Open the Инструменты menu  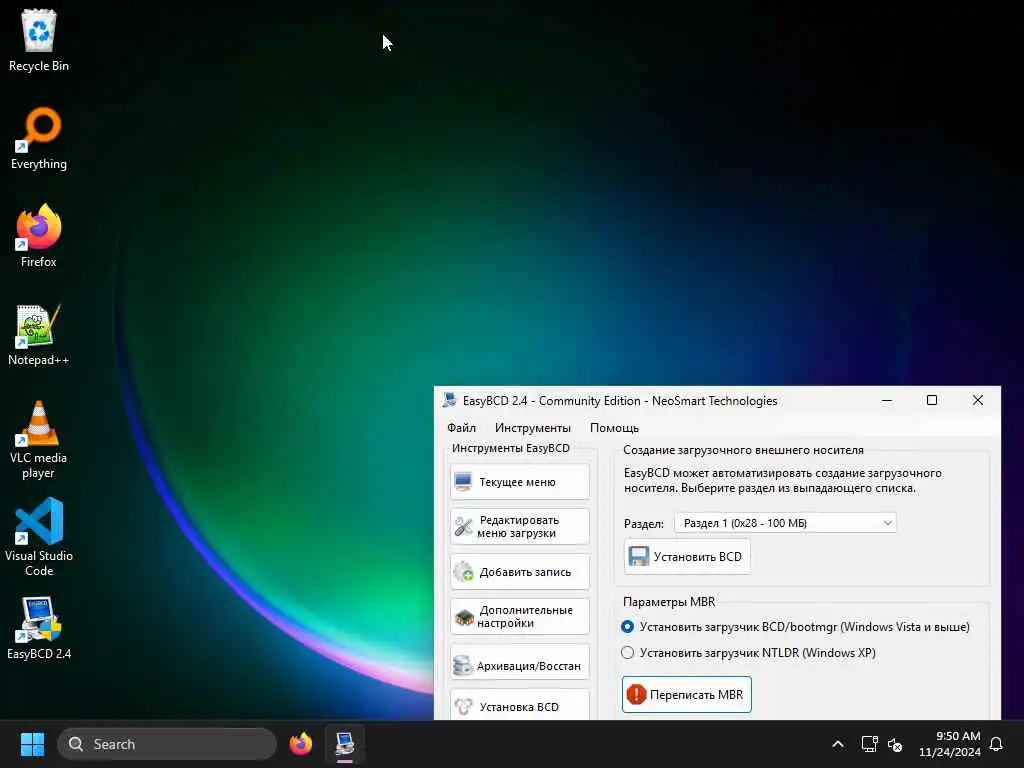coord(532,428)
